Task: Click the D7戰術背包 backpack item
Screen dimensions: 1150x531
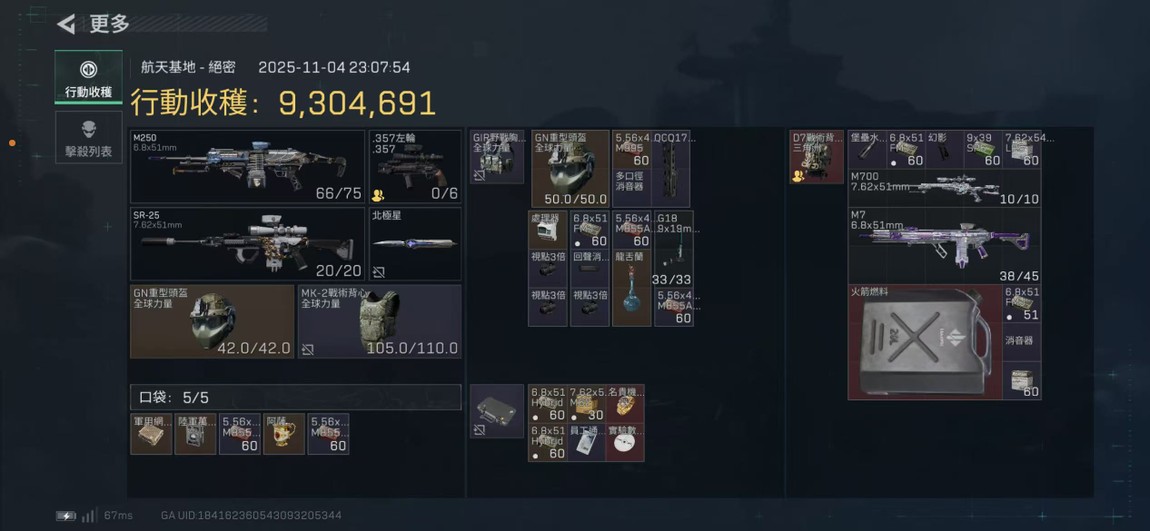Action: 816,157
